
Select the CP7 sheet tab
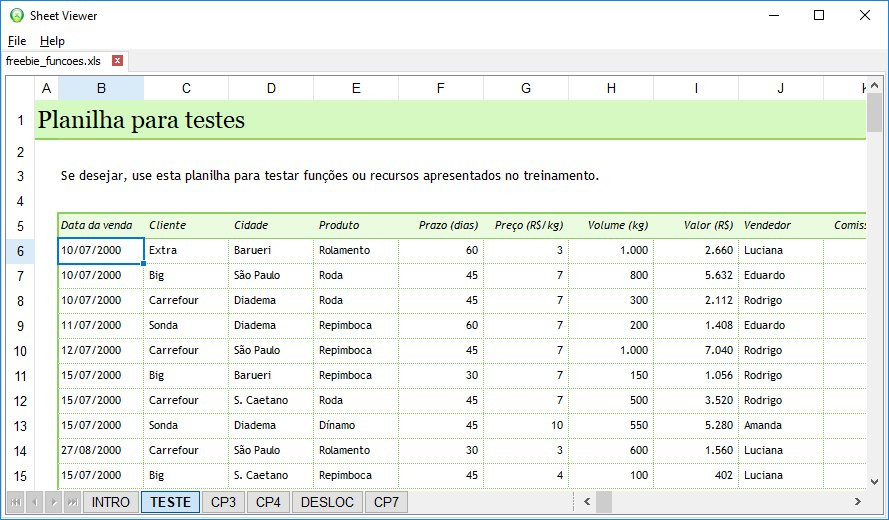click(386, 502)
